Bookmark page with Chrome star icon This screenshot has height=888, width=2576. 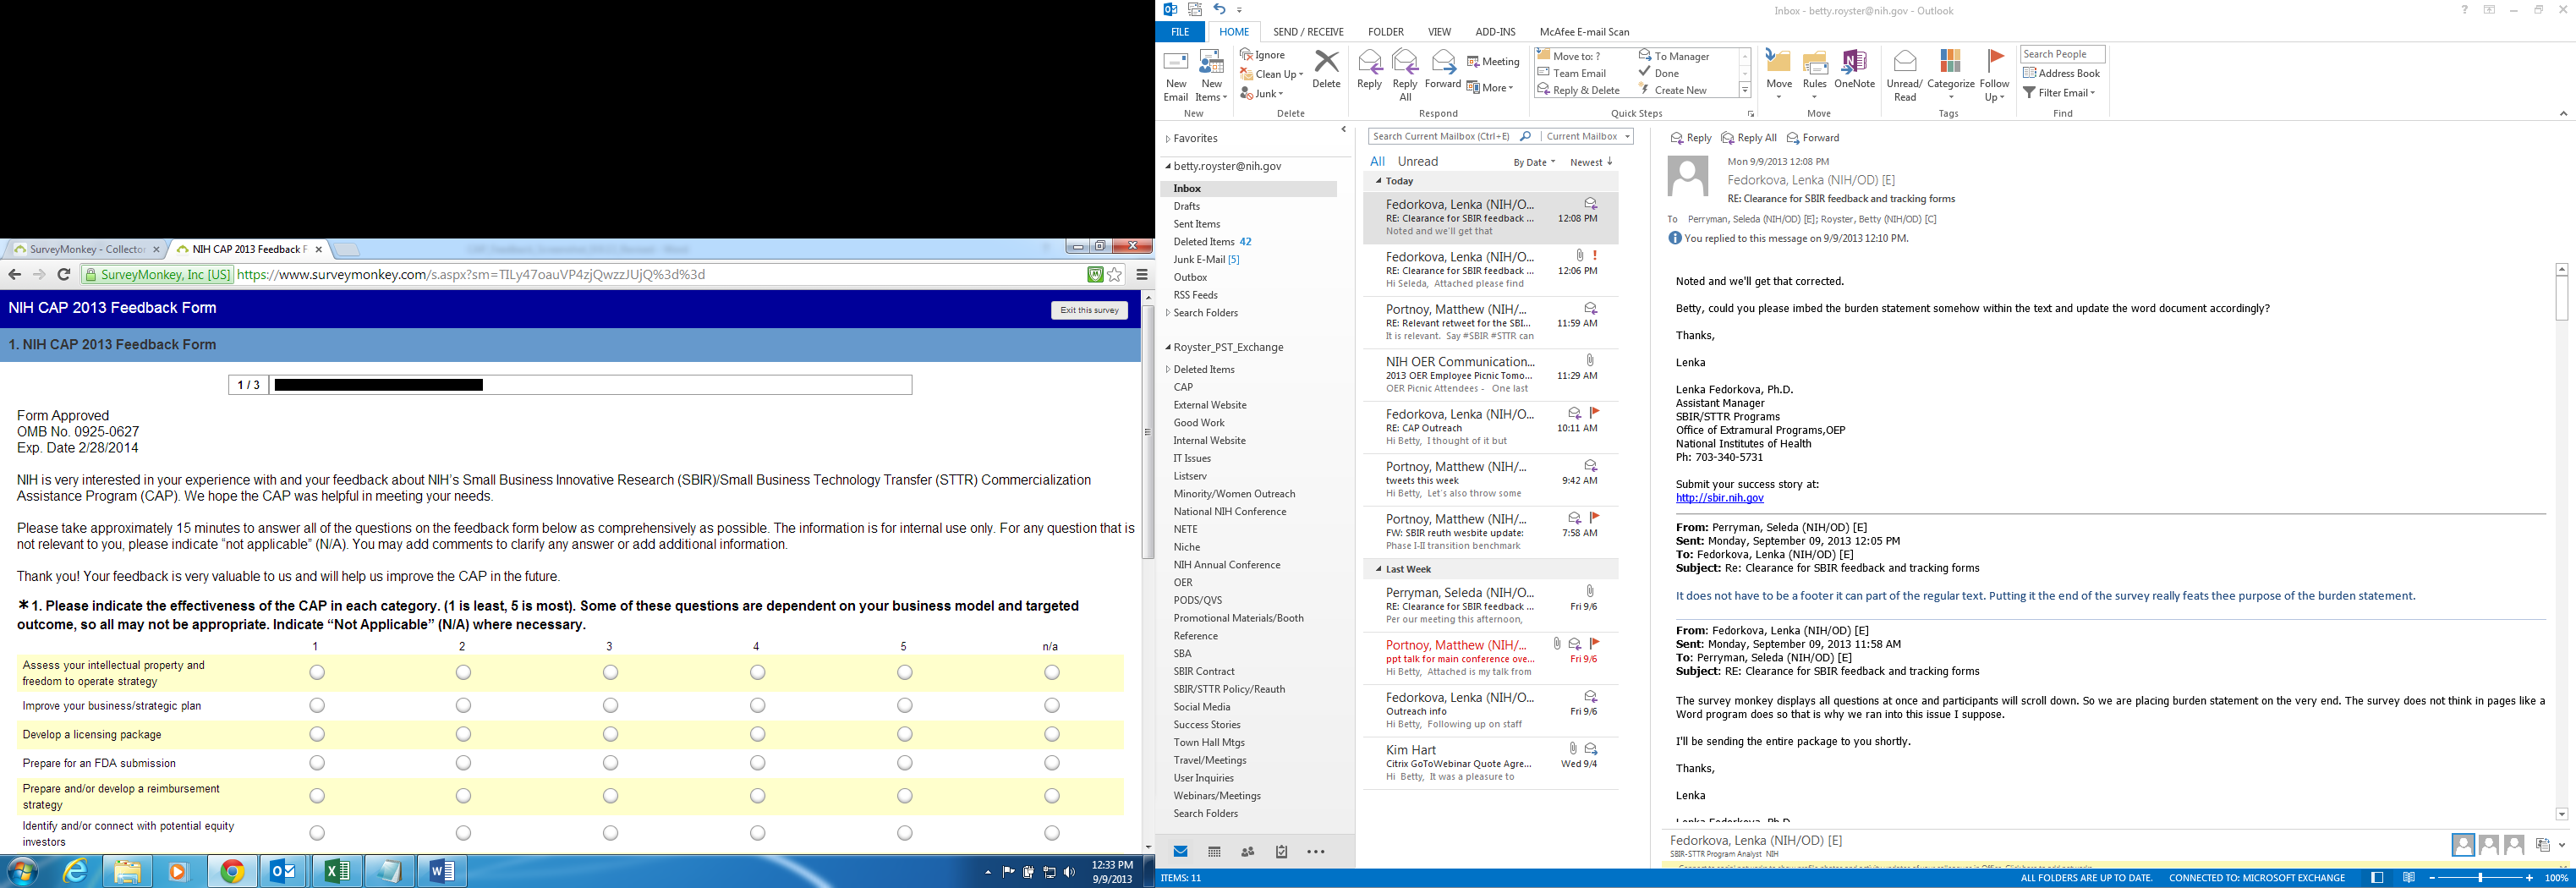[1115, 275]
